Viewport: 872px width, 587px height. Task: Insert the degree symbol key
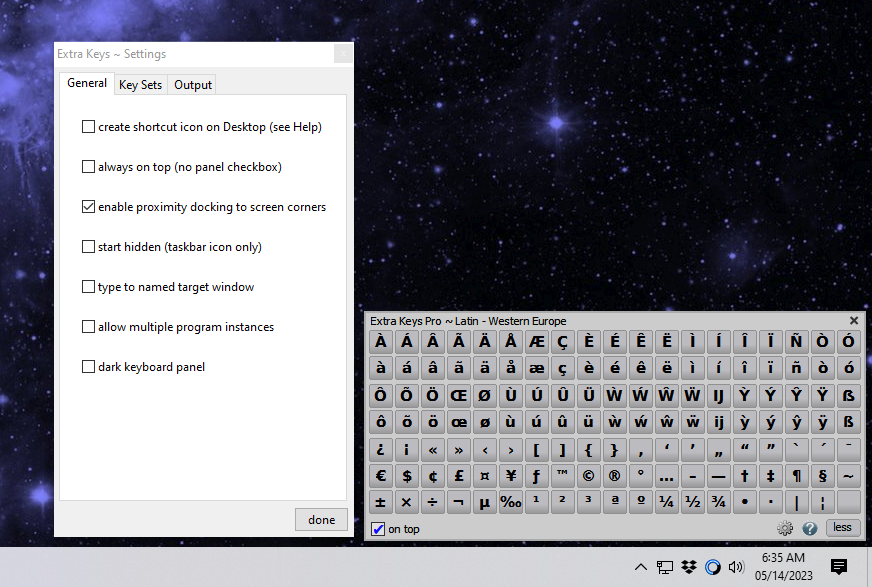(x=641, y=476)
